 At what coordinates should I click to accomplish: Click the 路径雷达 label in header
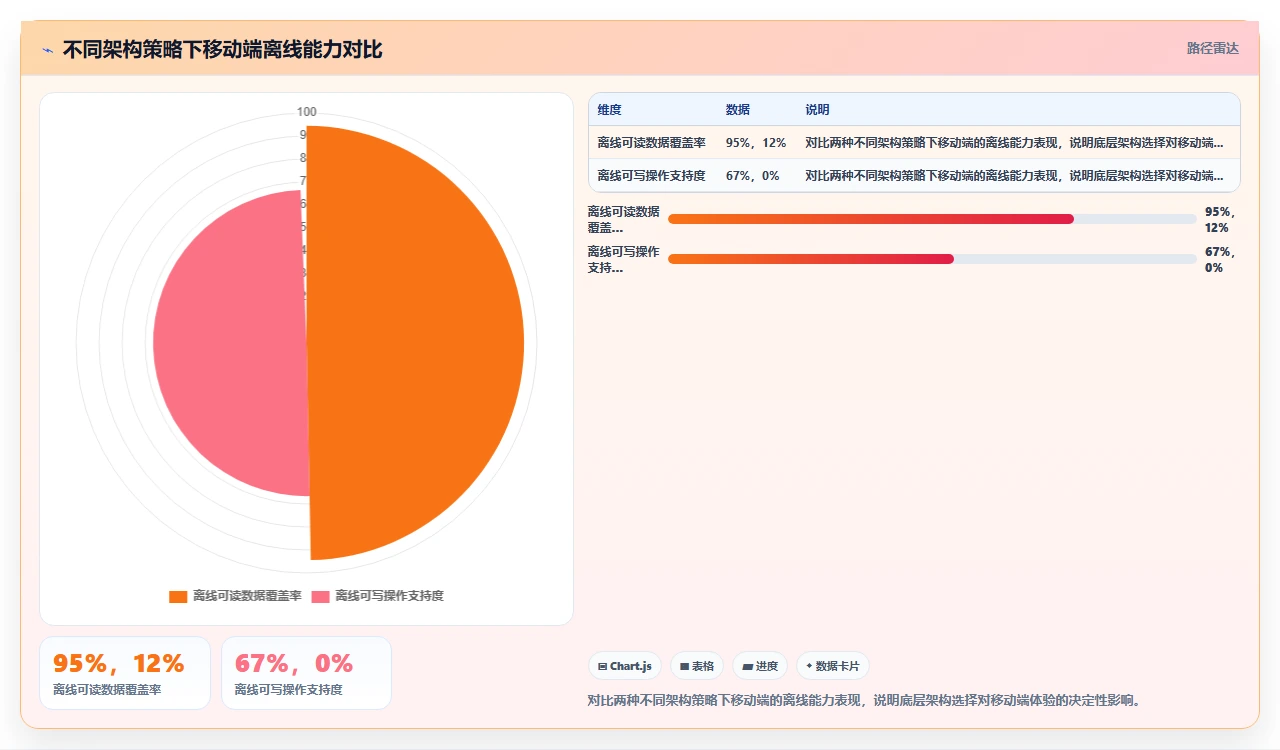click(1212, 48)
